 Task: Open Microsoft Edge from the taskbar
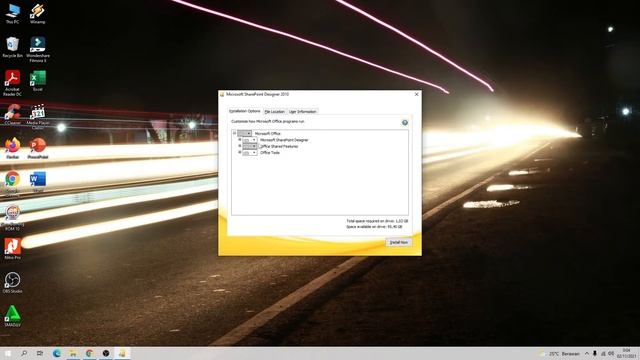[57, 353]
